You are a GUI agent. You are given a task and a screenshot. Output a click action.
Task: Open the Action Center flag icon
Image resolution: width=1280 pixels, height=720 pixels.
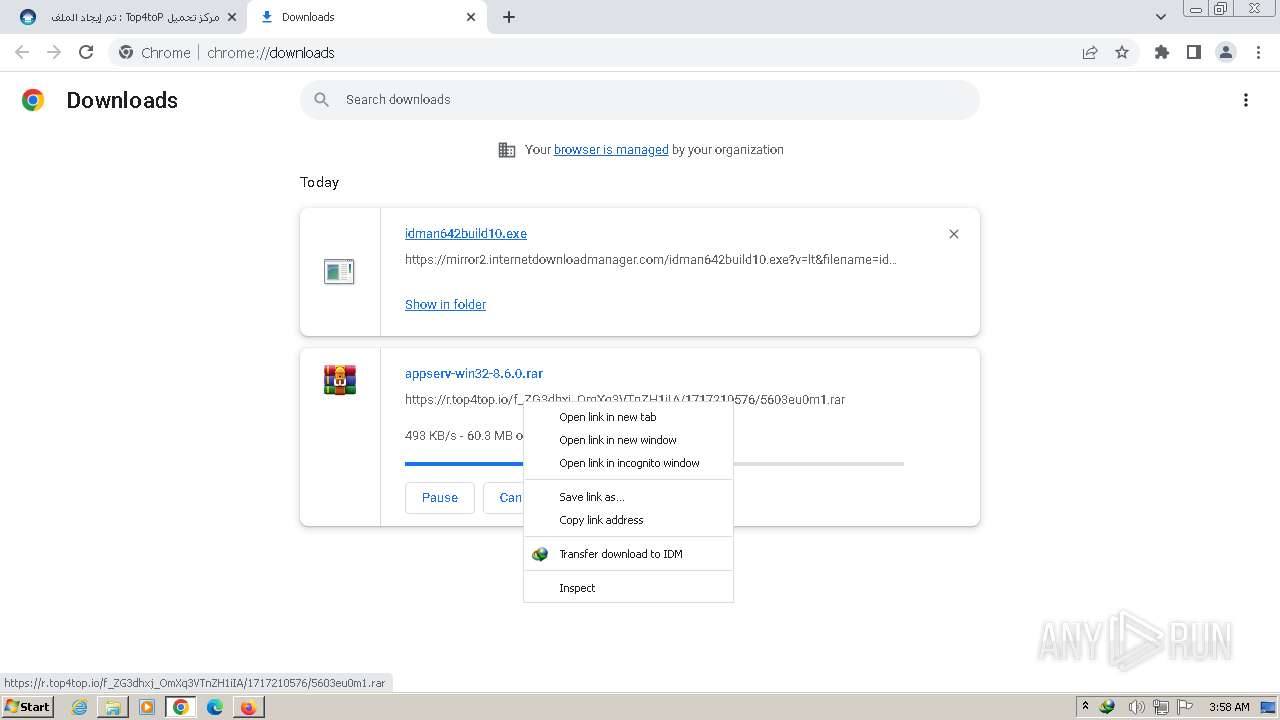tap(1185, 707)
